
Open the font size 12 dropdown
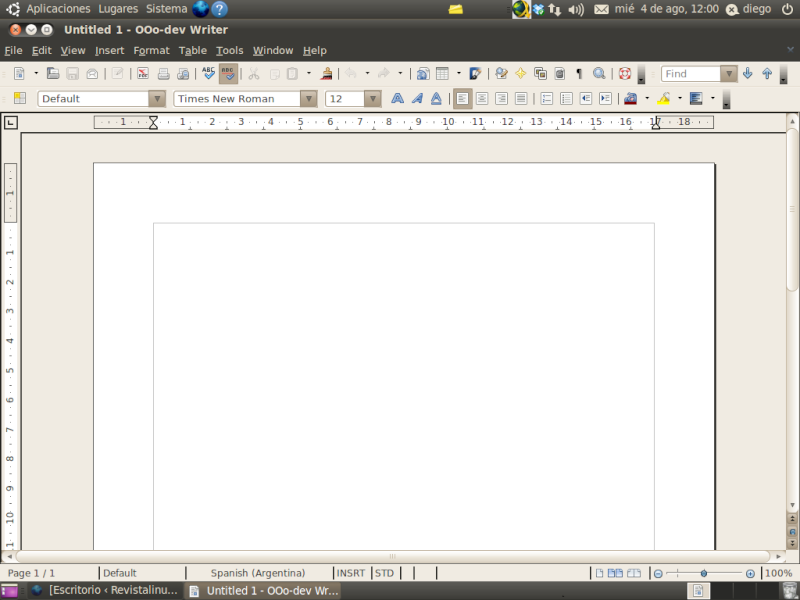[373, 99]
